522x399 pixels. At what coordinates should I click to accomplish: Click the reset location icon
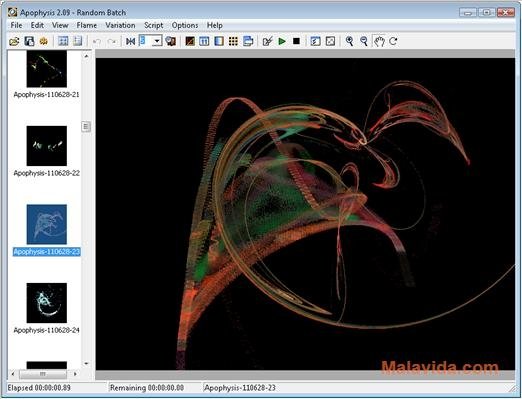point(130,41)
